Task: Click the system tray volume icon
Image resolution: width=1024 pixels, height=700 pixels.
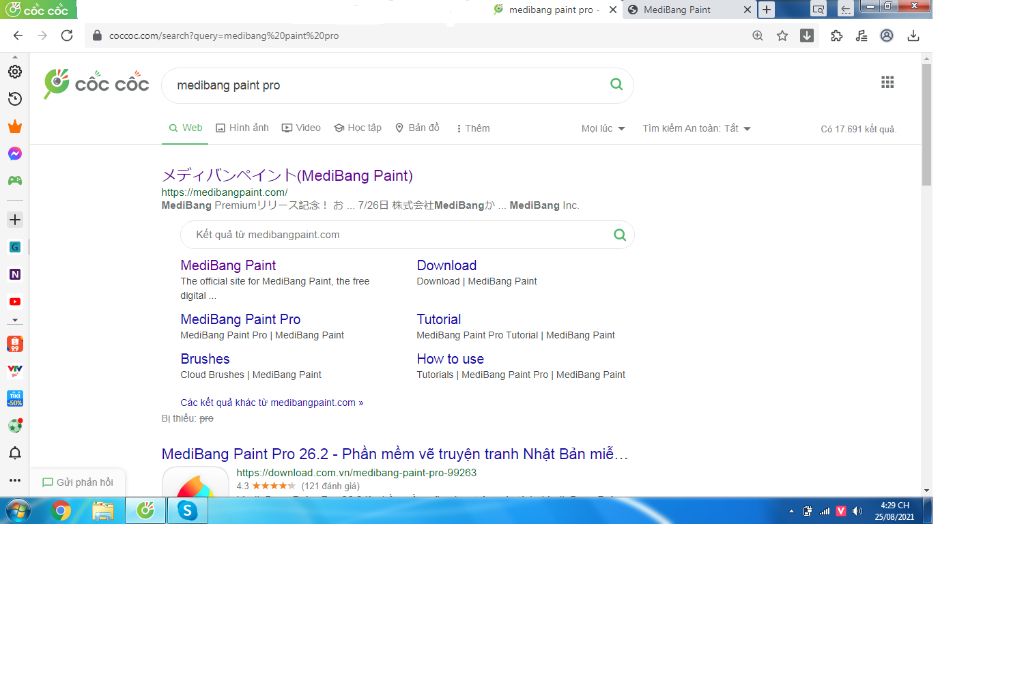Action: click(x=857, y=511)
